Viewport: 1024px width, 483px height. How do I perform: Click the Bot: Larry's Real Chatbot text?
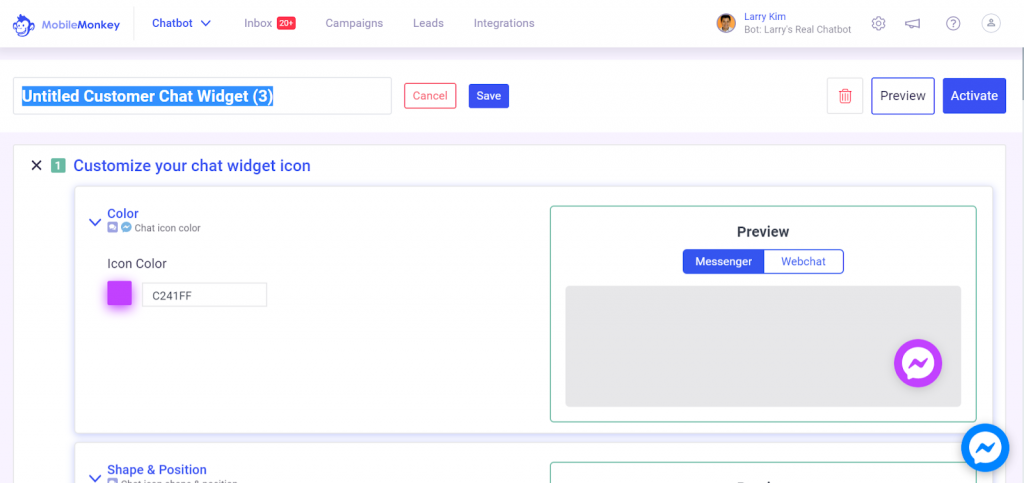coord(797,29)
